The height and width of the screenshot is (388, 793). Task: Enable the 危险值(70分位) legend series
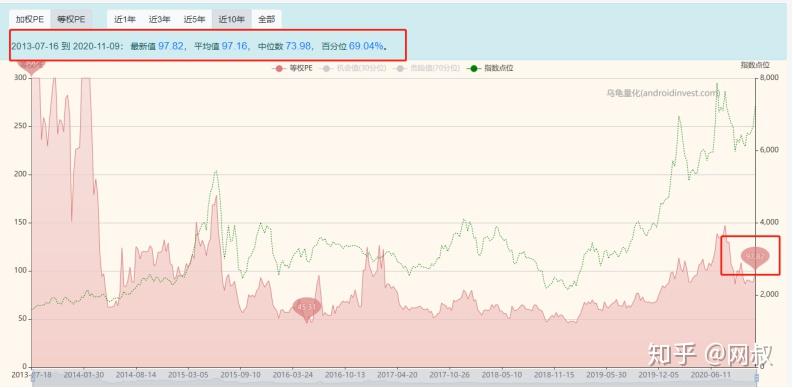[x=428, y=68]
